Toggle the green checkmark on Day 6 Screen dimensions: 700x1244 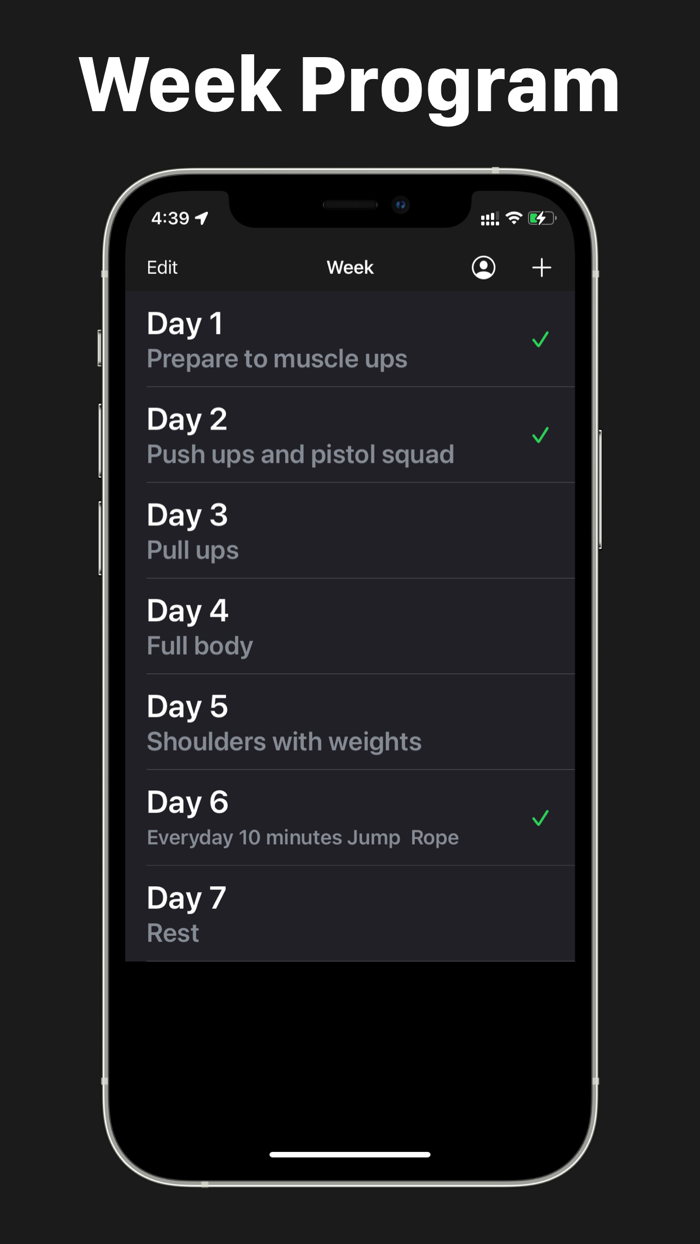click(x=540, y=818)
